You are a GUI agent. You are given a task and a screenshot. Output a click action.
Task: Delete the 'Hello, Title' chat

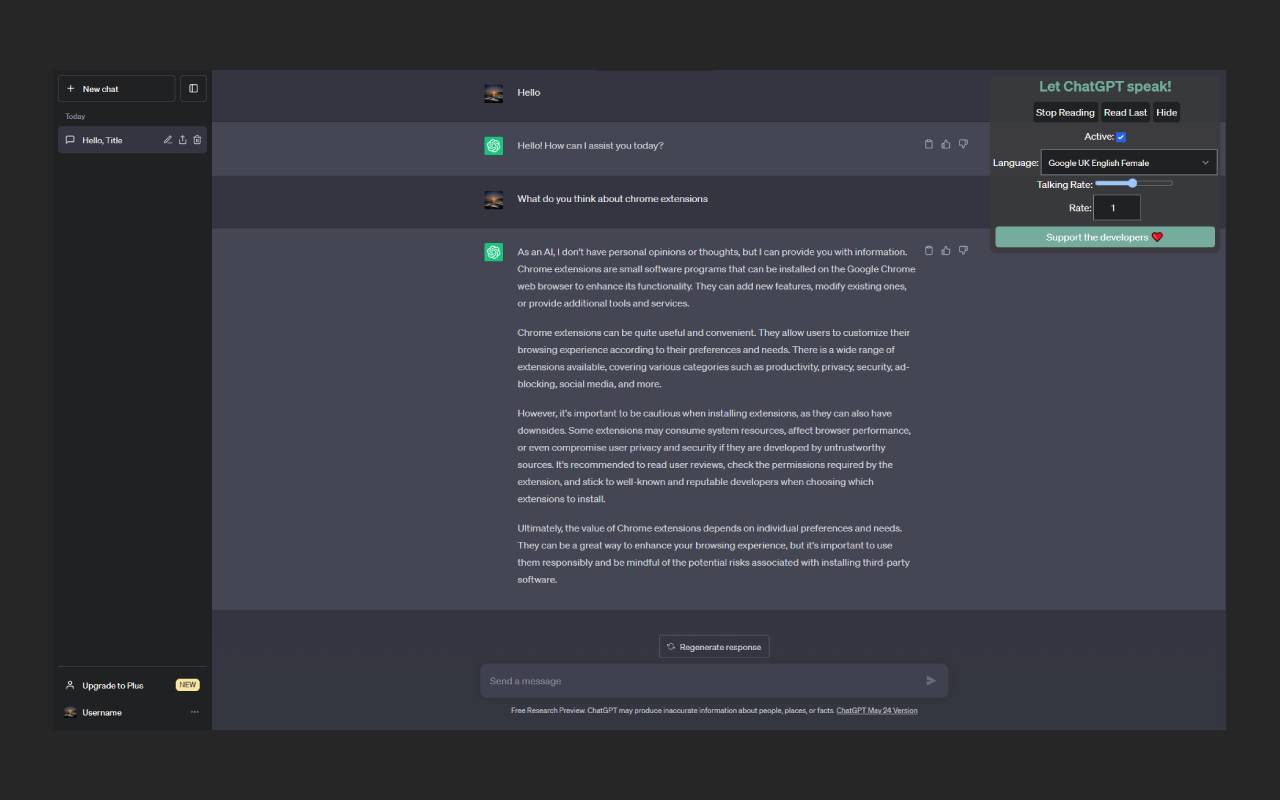[x=197, y=140]
